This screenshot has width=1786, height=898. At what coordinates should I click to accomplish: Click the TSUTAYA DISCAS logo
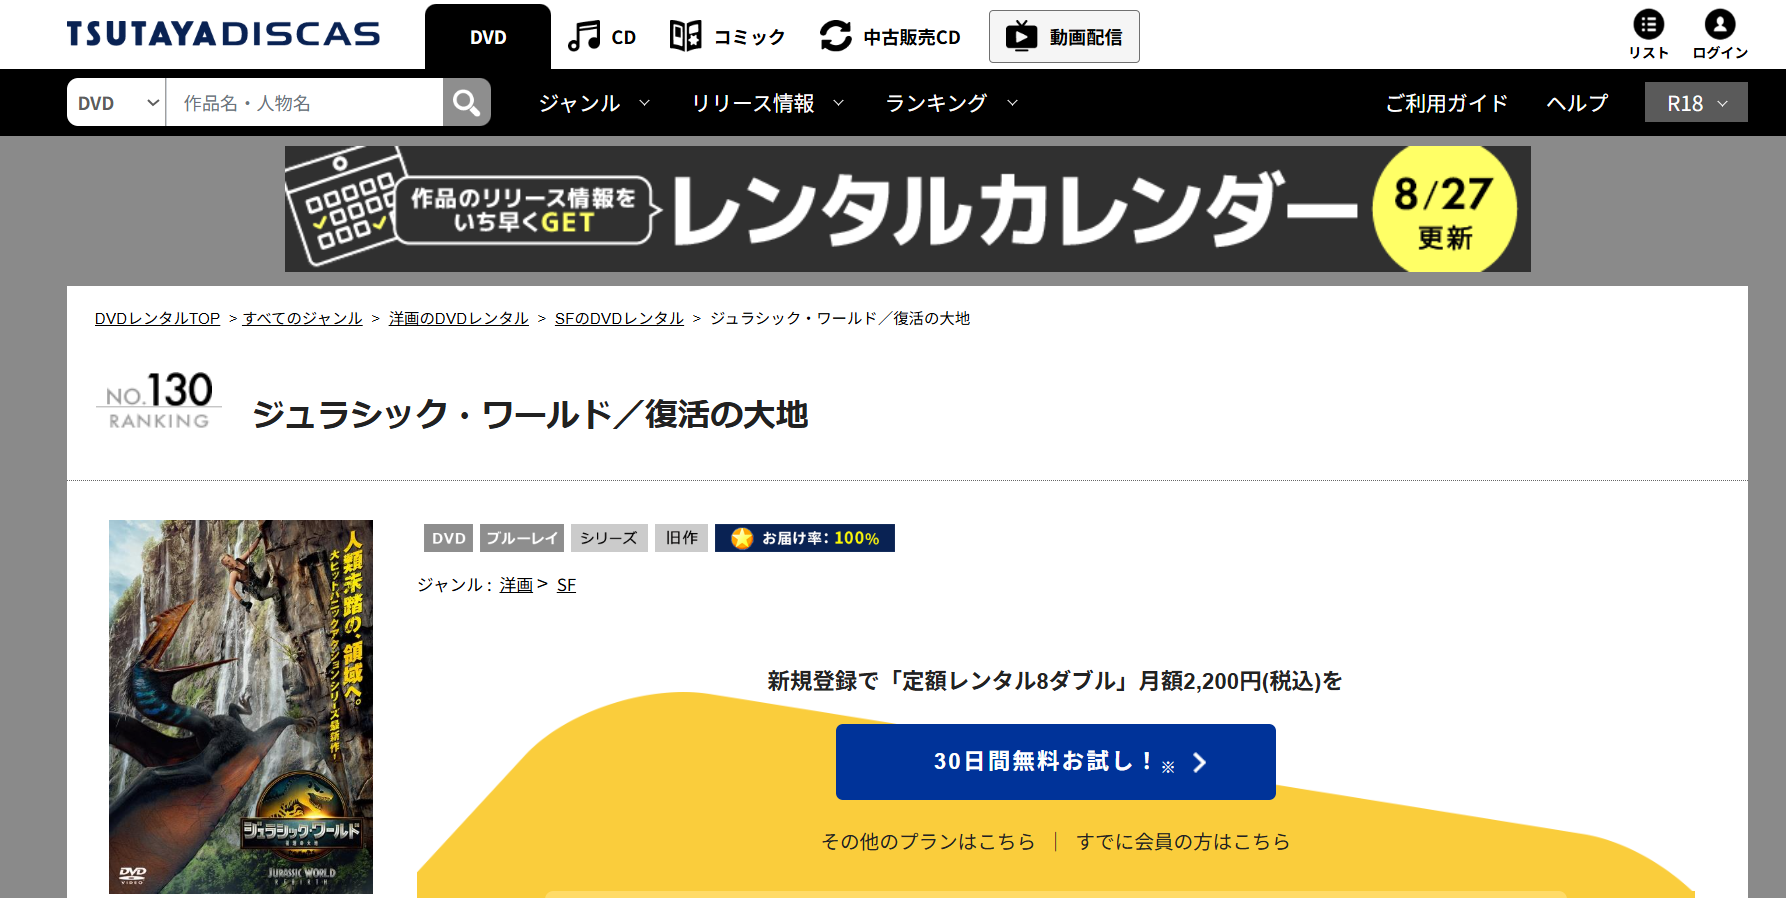point(223,34)
